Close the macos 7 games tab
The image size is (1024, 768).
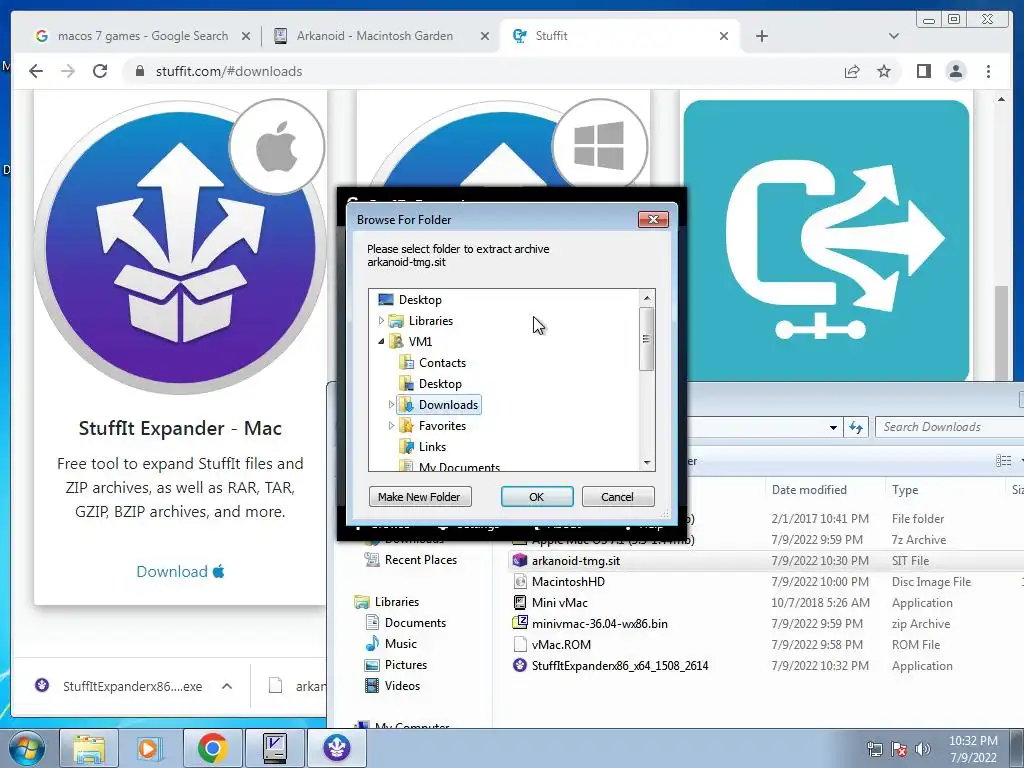246,36
